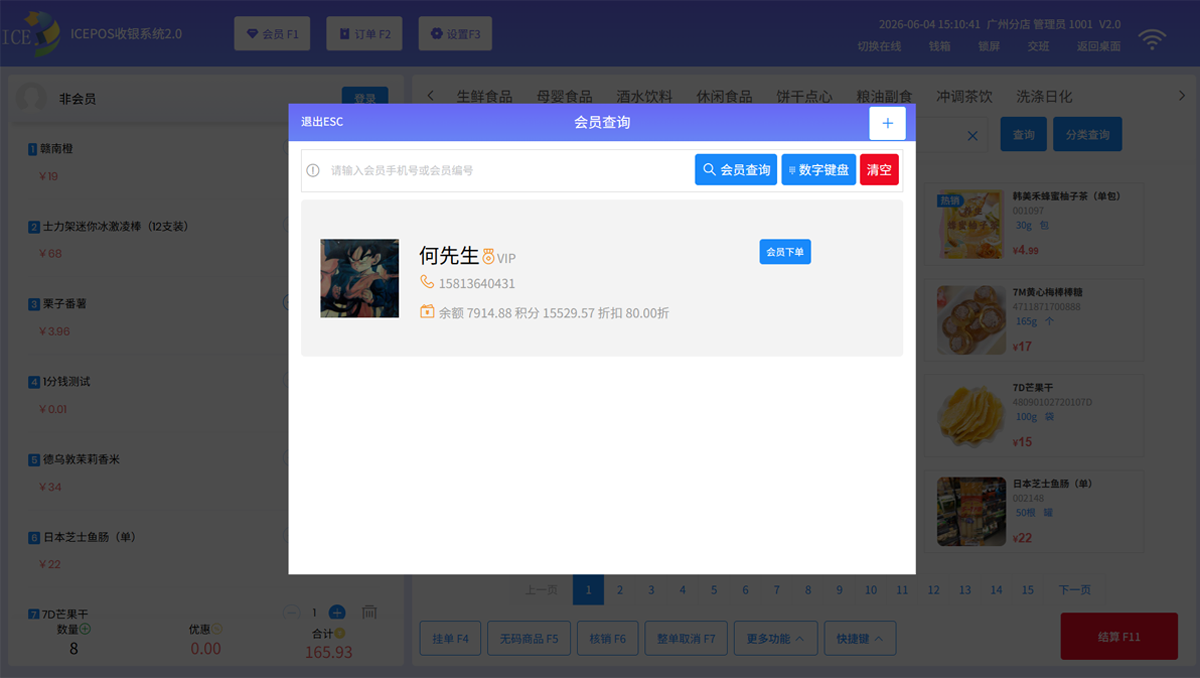Go to page 15 in pagination
Image resolution: width=1200 pixels, height=678 pixels.
coord(1028,590)
